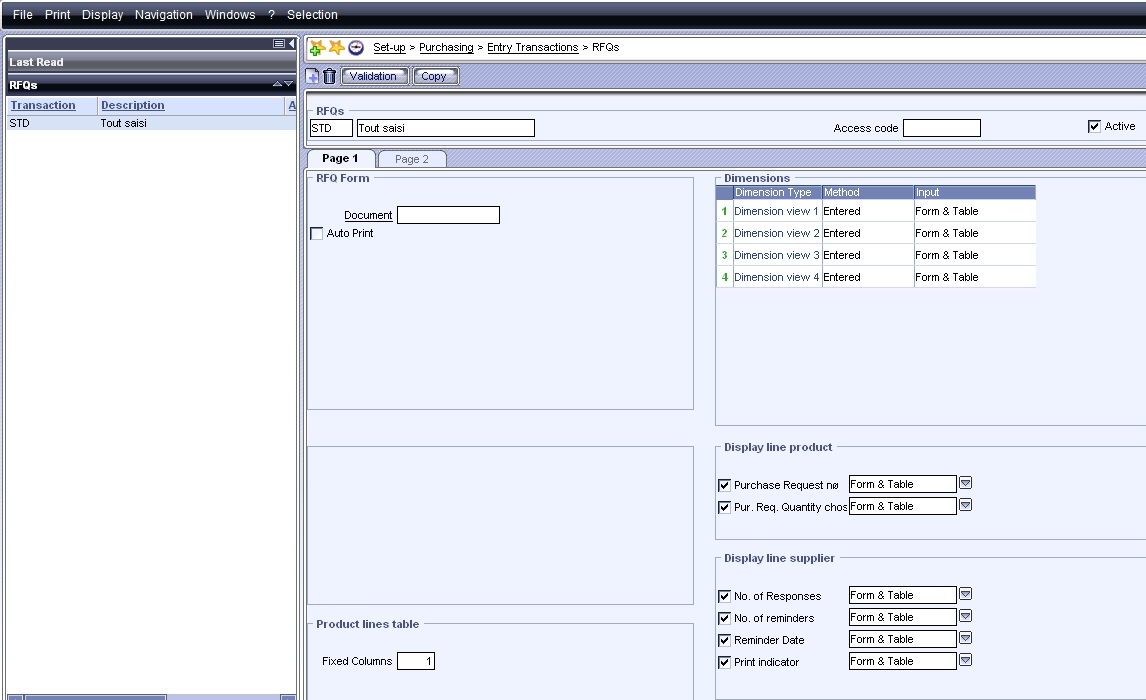Click the add-to-favorites star with plus icon
Screen dimensions: 1146x700
pos(317,48)
